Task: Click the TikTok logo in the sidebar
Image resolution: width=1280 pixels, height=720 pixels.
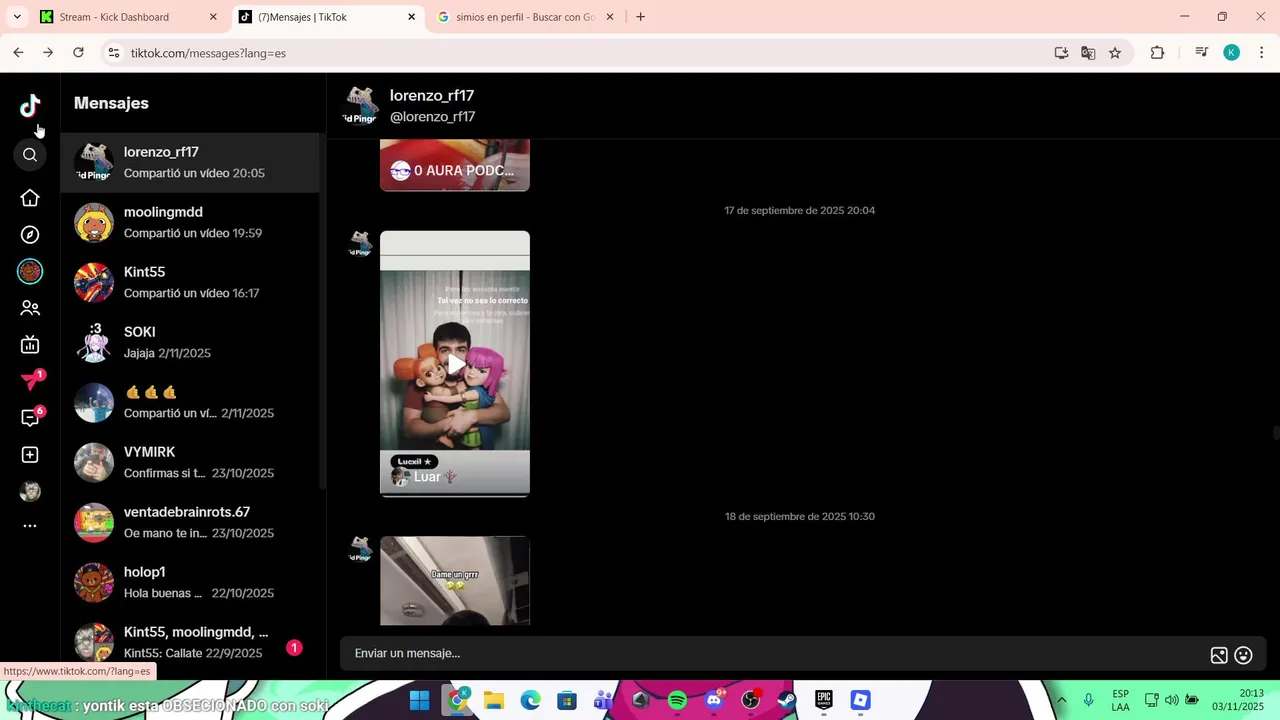Action: point(30,105)
